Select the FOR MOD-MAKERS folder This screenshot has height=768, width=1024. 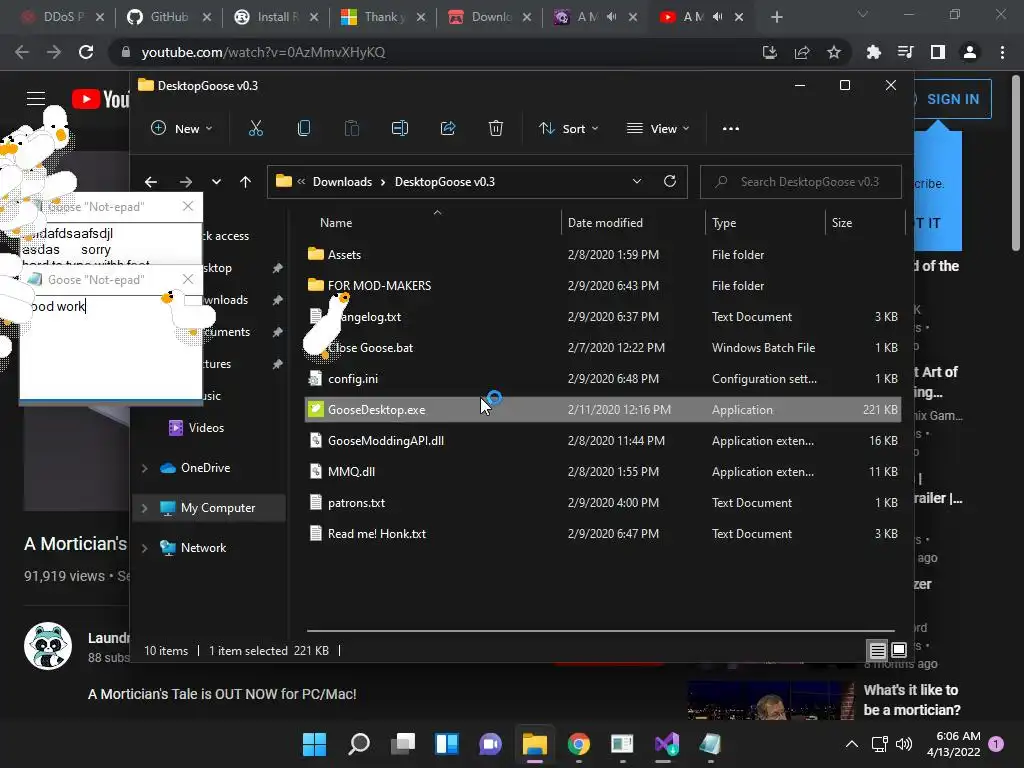pyautogui.click(x=603, y=285)
